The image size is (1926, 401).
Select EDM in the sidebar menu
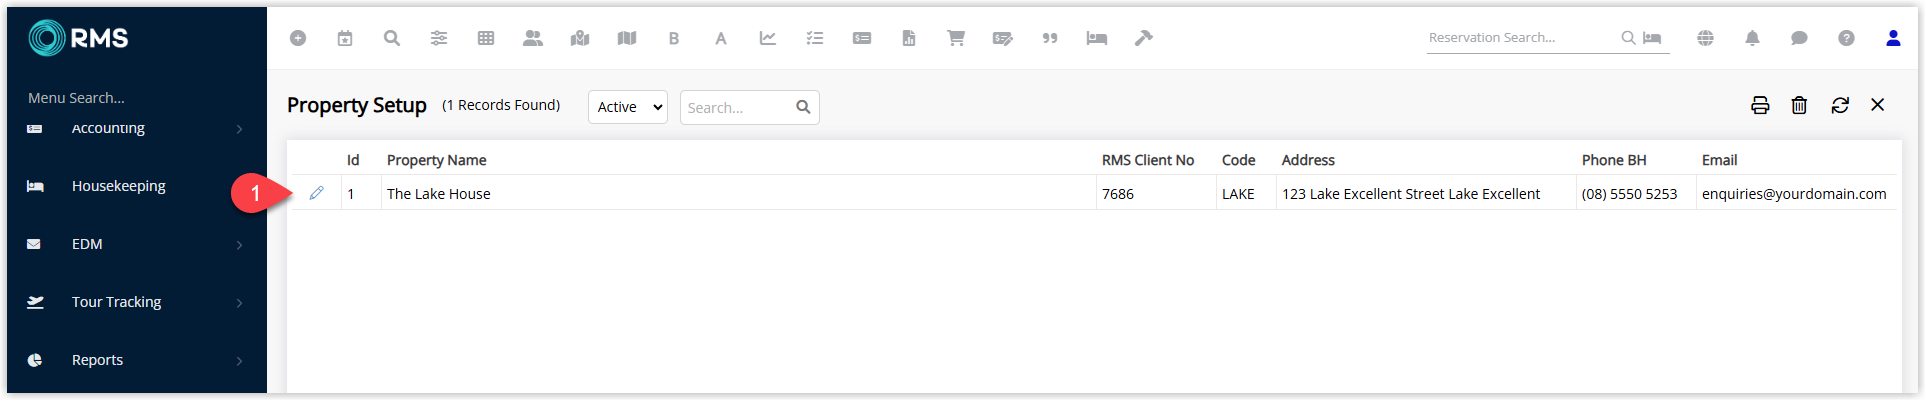(x=136, y=244)
